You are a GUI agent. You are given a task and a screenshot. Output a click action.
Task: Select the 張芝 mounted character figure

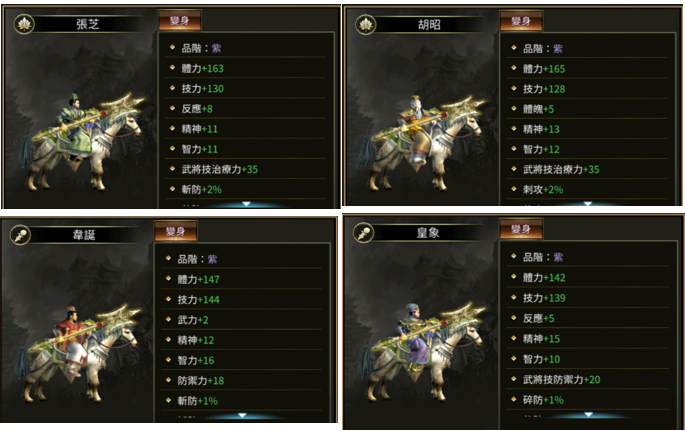[82, 142]
